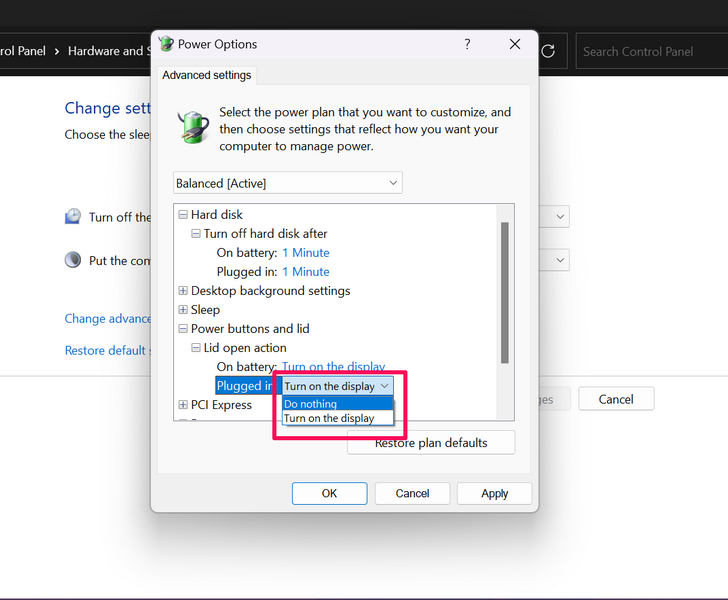Expand the PCI Express node
The width and height of the screenshot is (728, 600).
[x=183, y=405]
